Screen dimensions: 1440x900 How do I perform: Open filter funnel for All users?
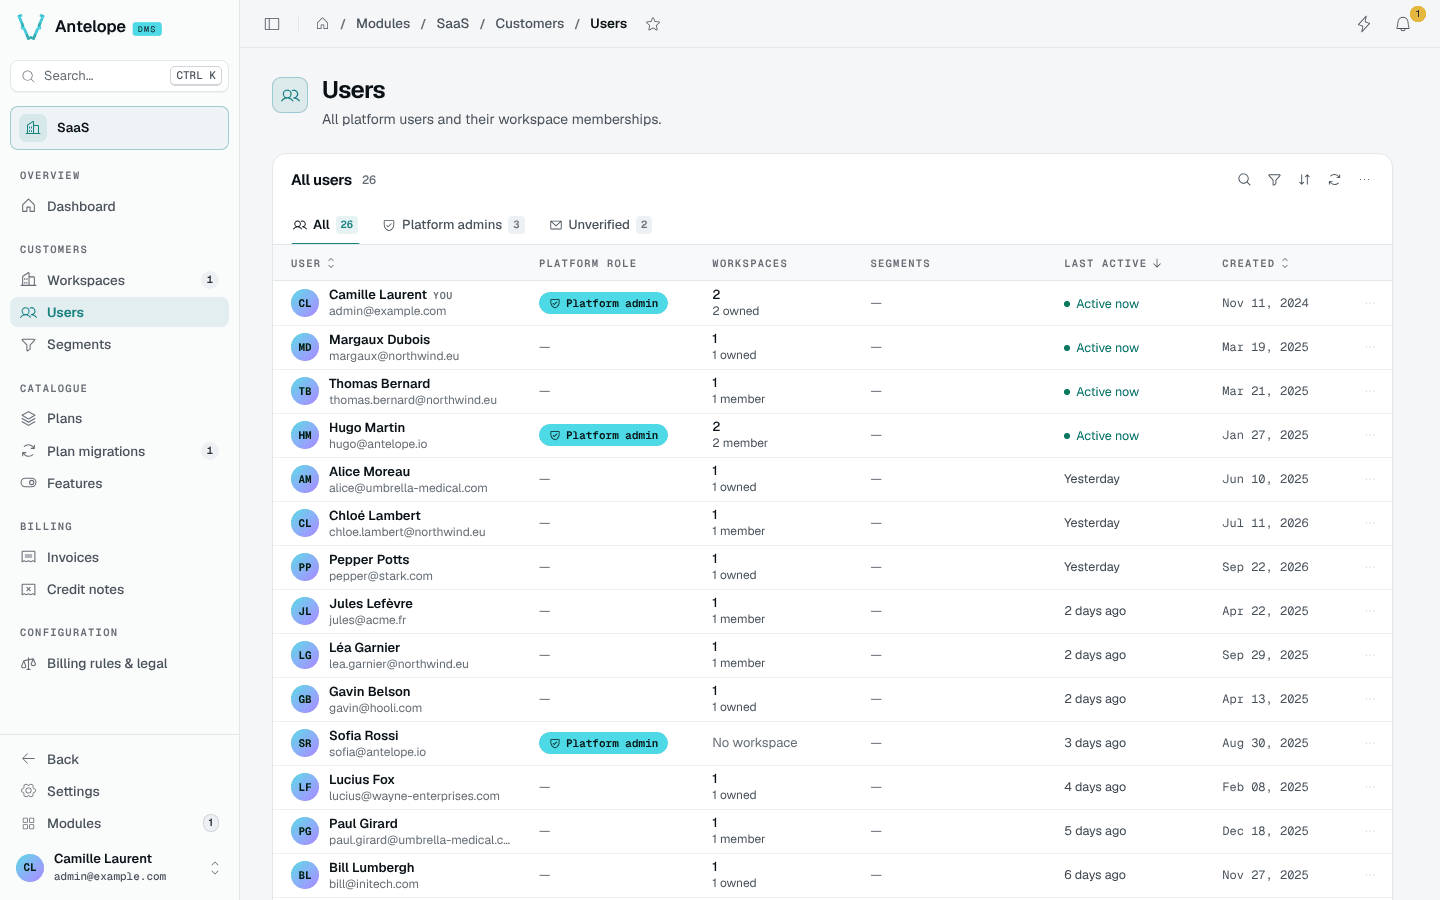[1274, 180]
